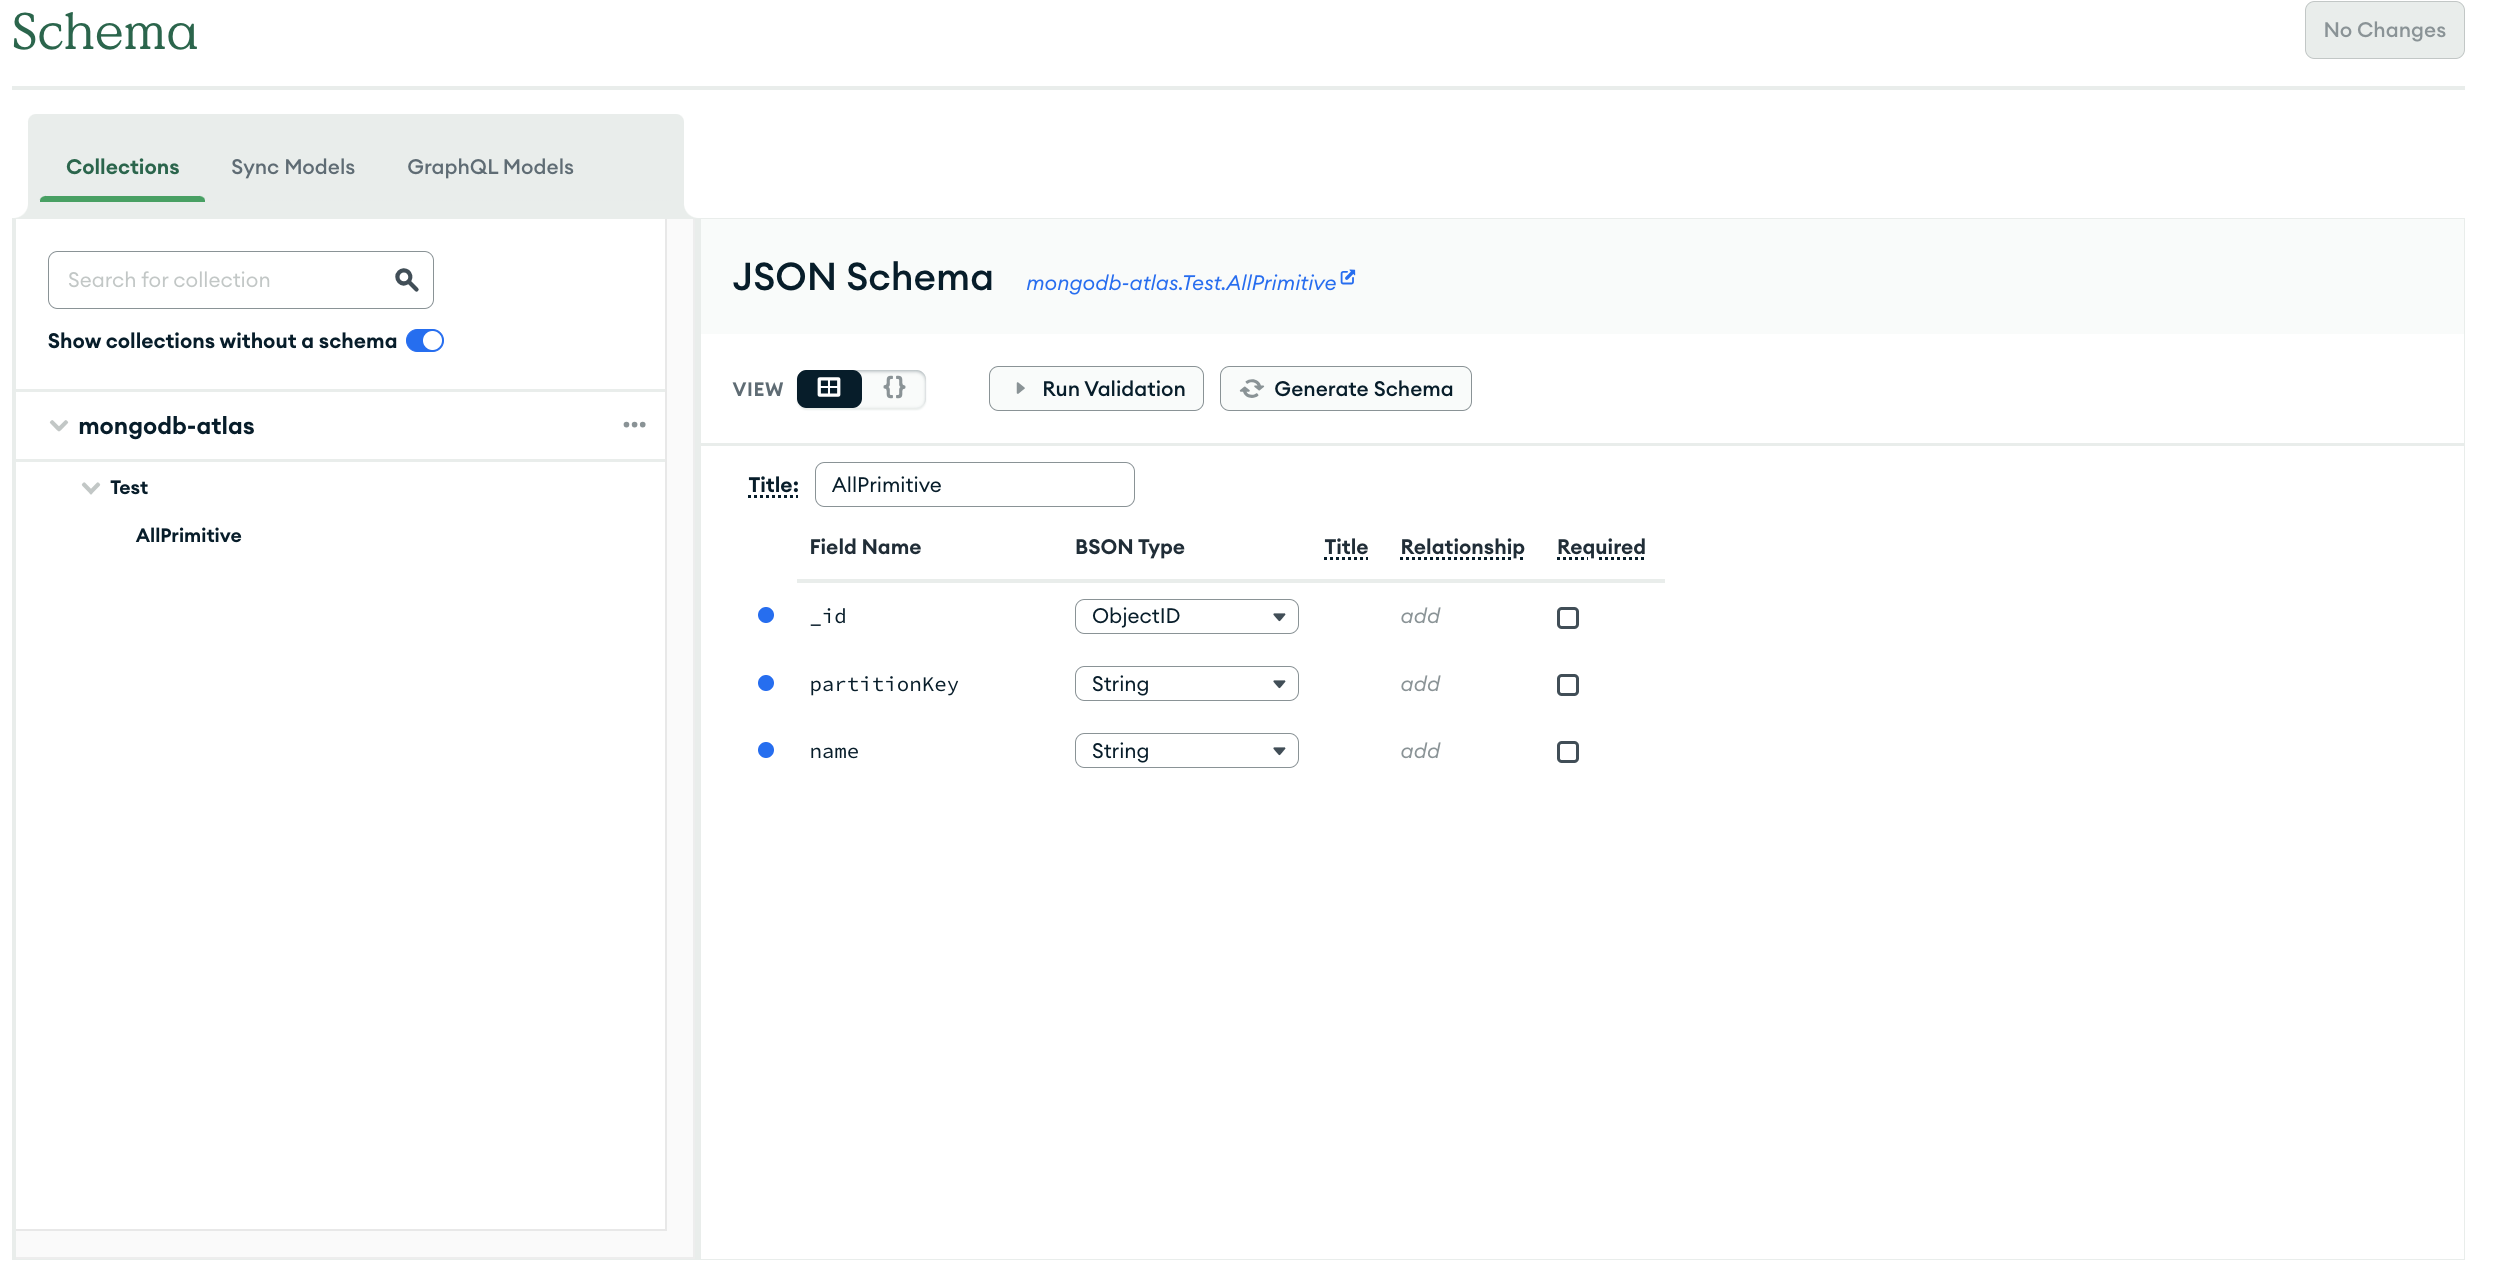Check Required box for partitionKey
The width and height of the screenshot is (2512, 1264).
click(1567, 685)
